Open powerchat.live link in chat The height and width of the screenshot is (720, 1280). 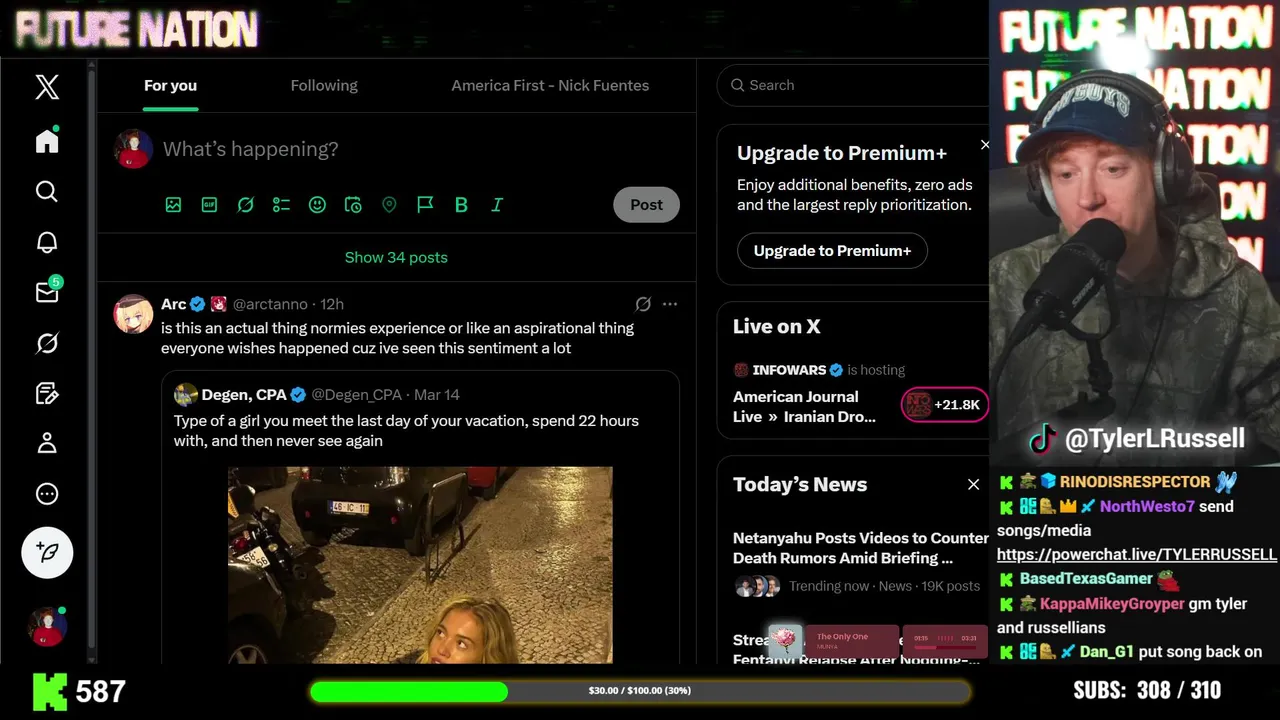[x=1137, y=554]
